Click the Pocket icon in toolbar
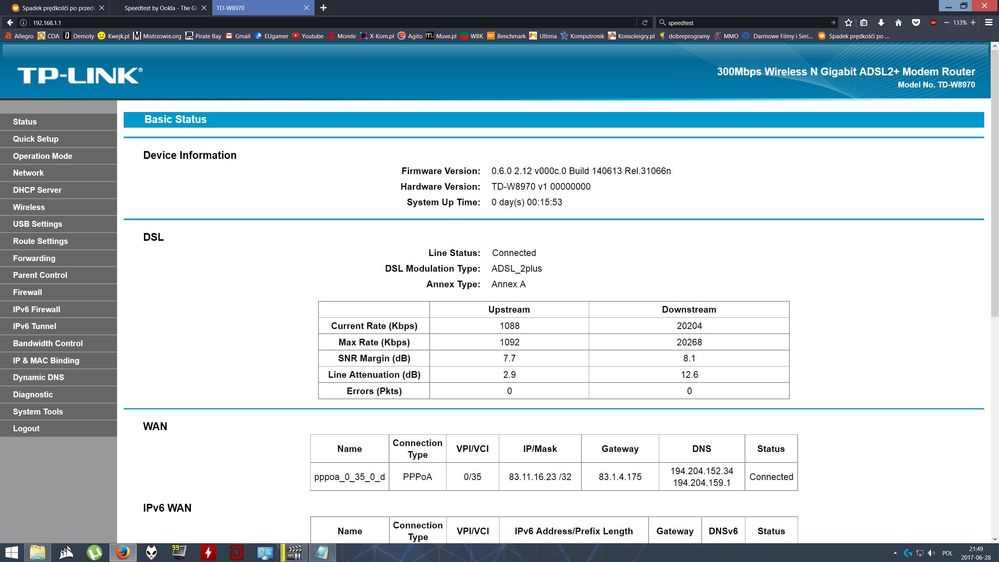Image resolution: width=999 pixels, height=562 pixels. coord(914,22)
